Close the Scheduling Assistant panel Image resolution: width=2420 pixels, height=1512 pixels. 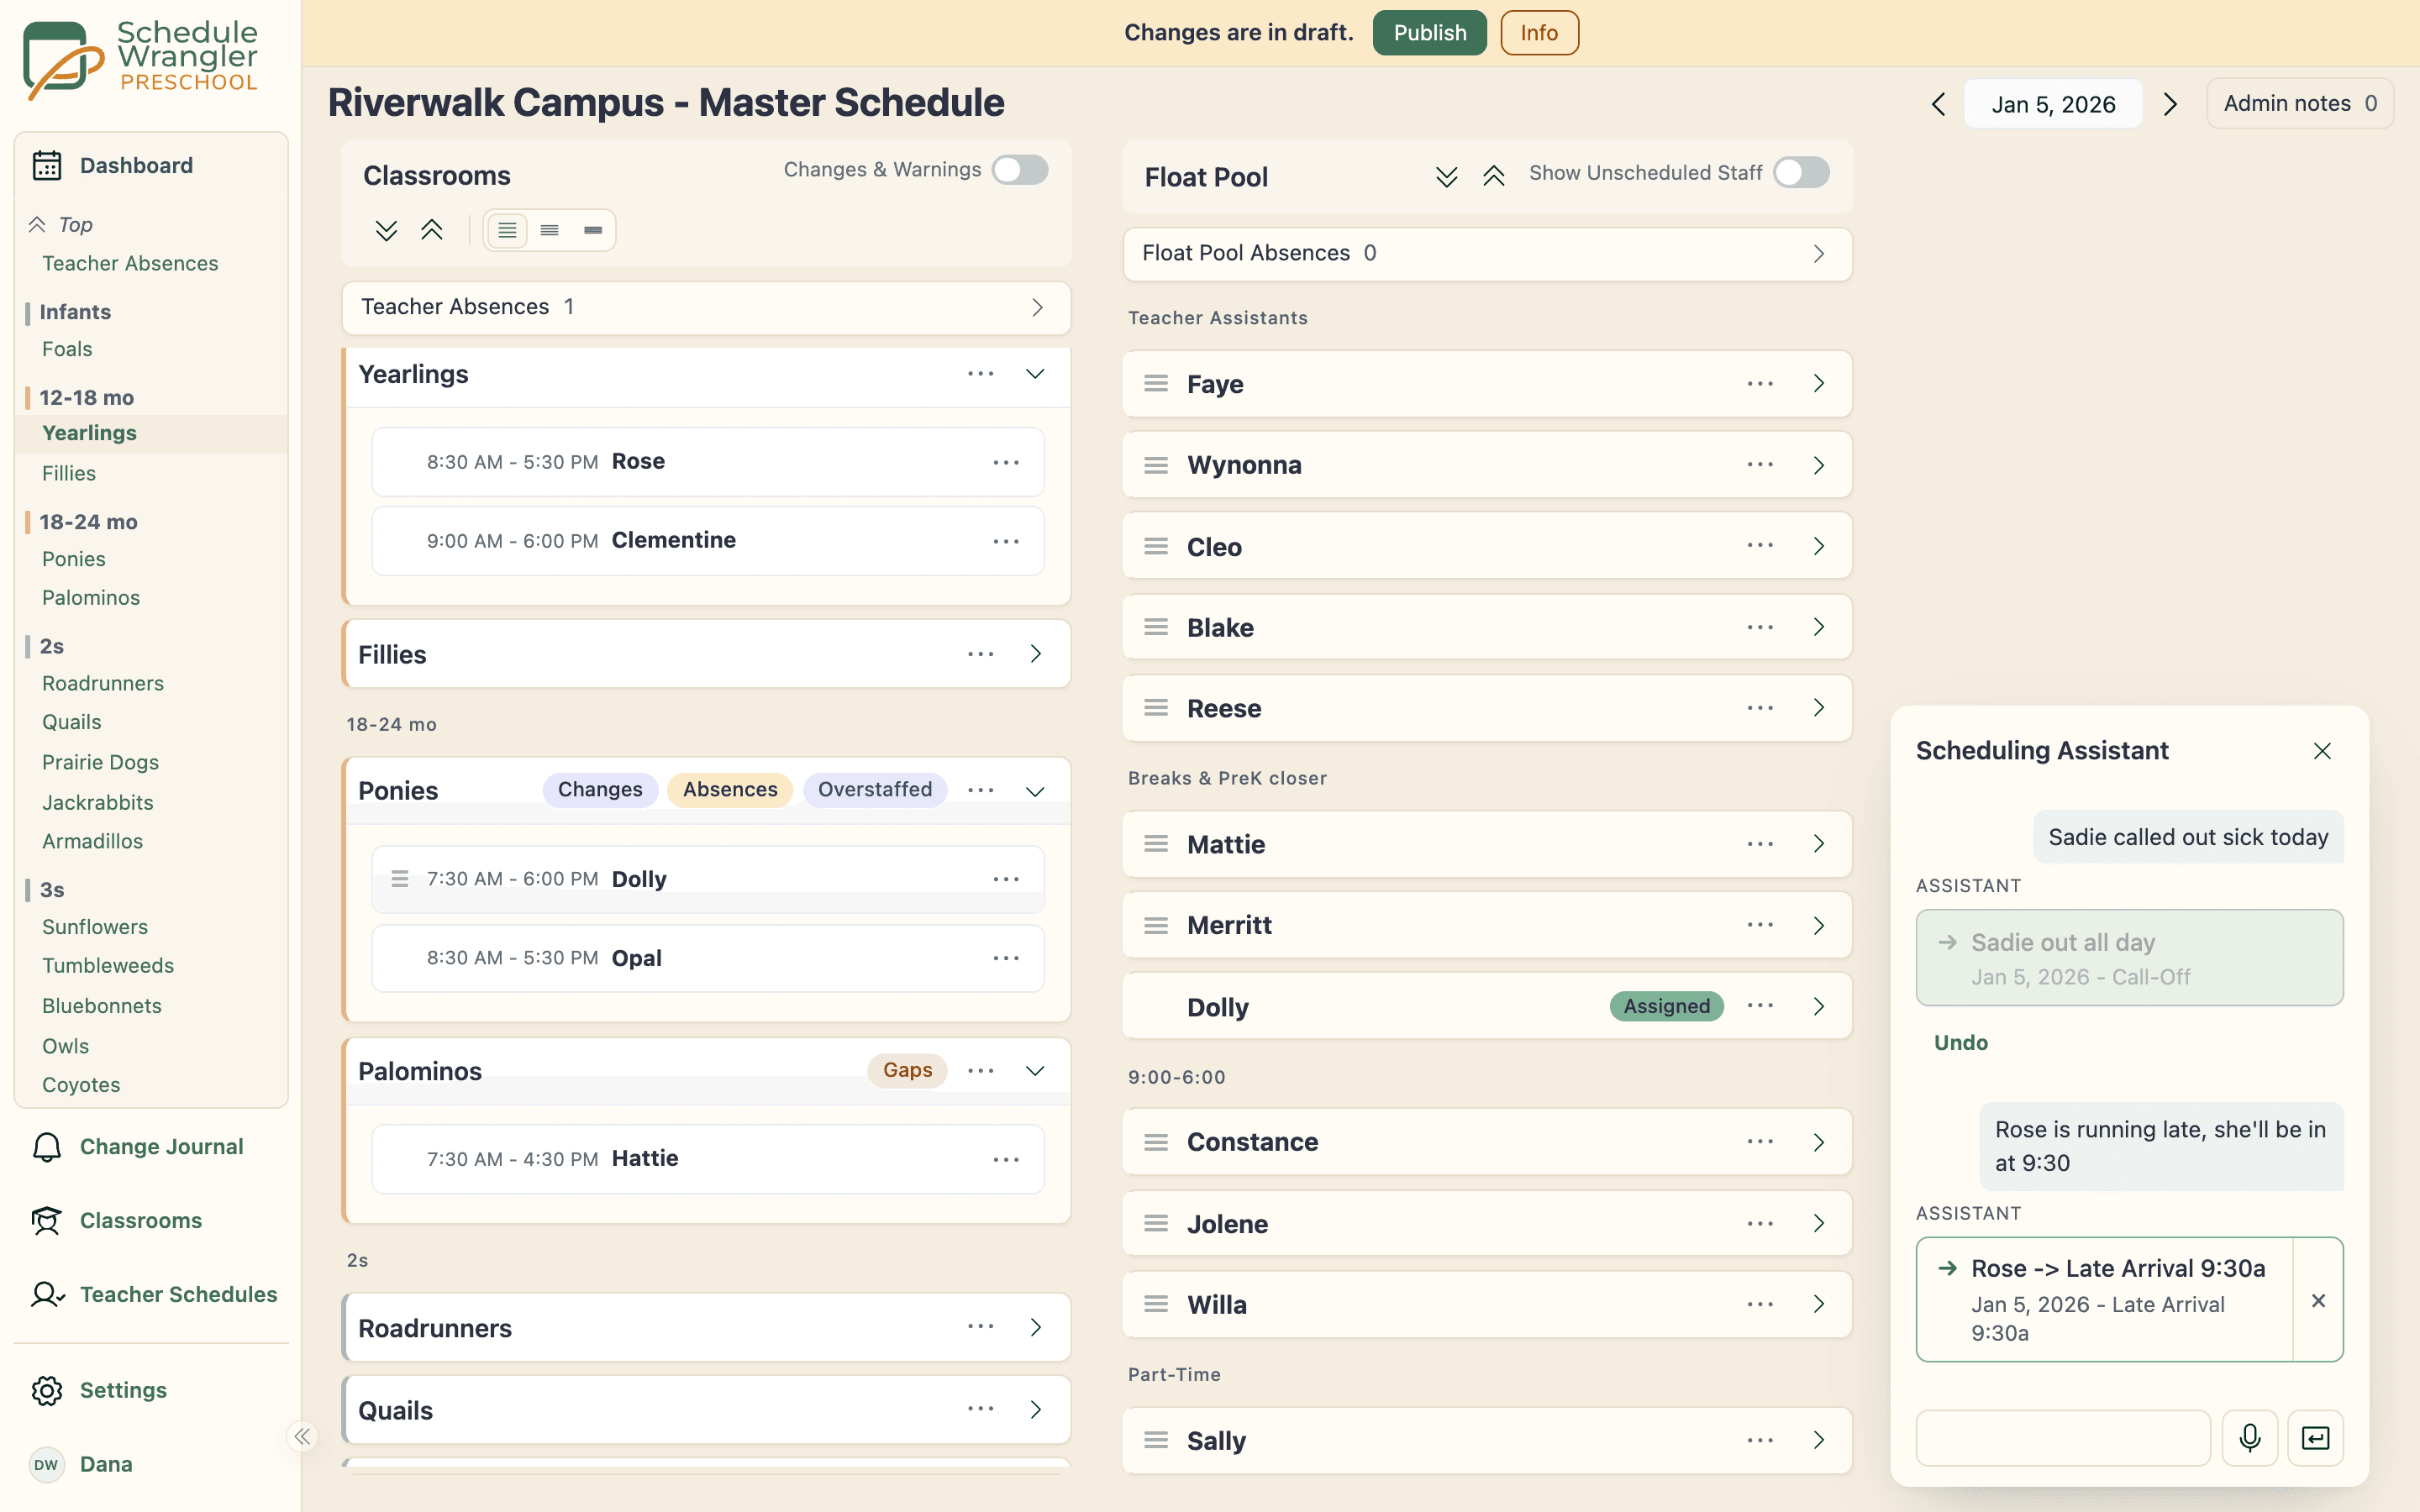click(2322, 751)
